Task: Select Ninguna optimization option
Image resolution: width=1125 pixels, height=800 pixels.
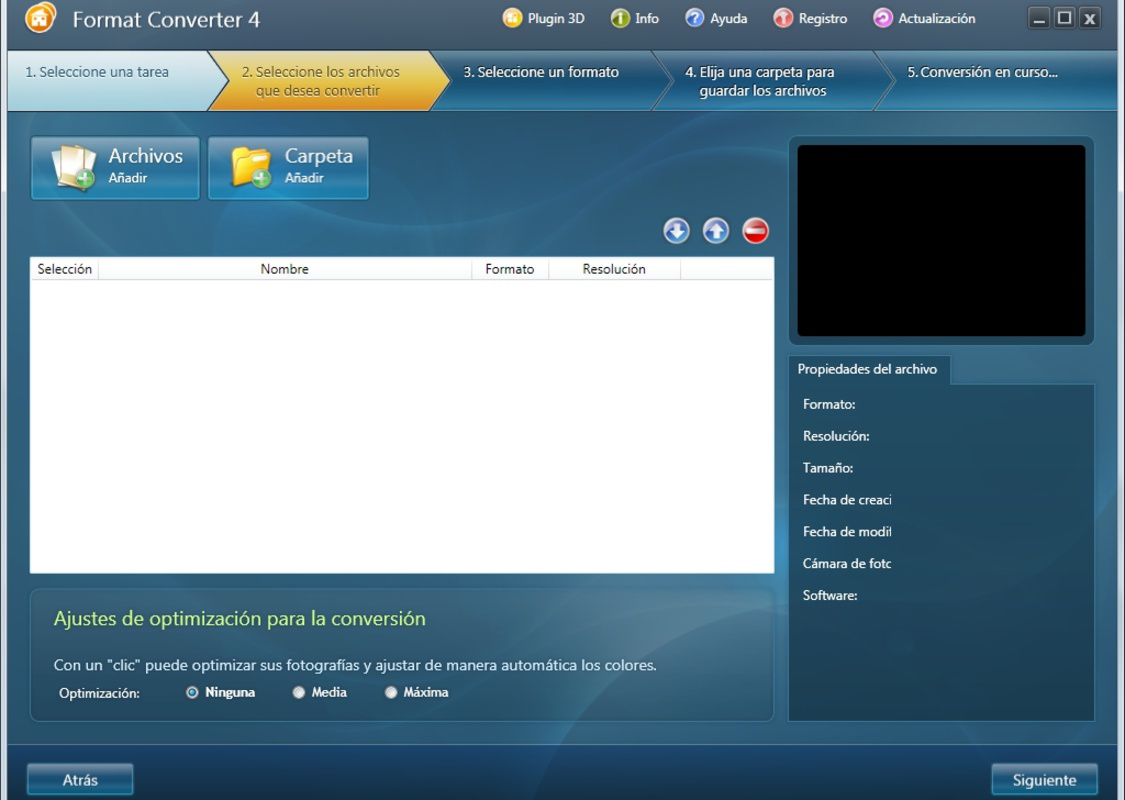Action: coord(220,692)
